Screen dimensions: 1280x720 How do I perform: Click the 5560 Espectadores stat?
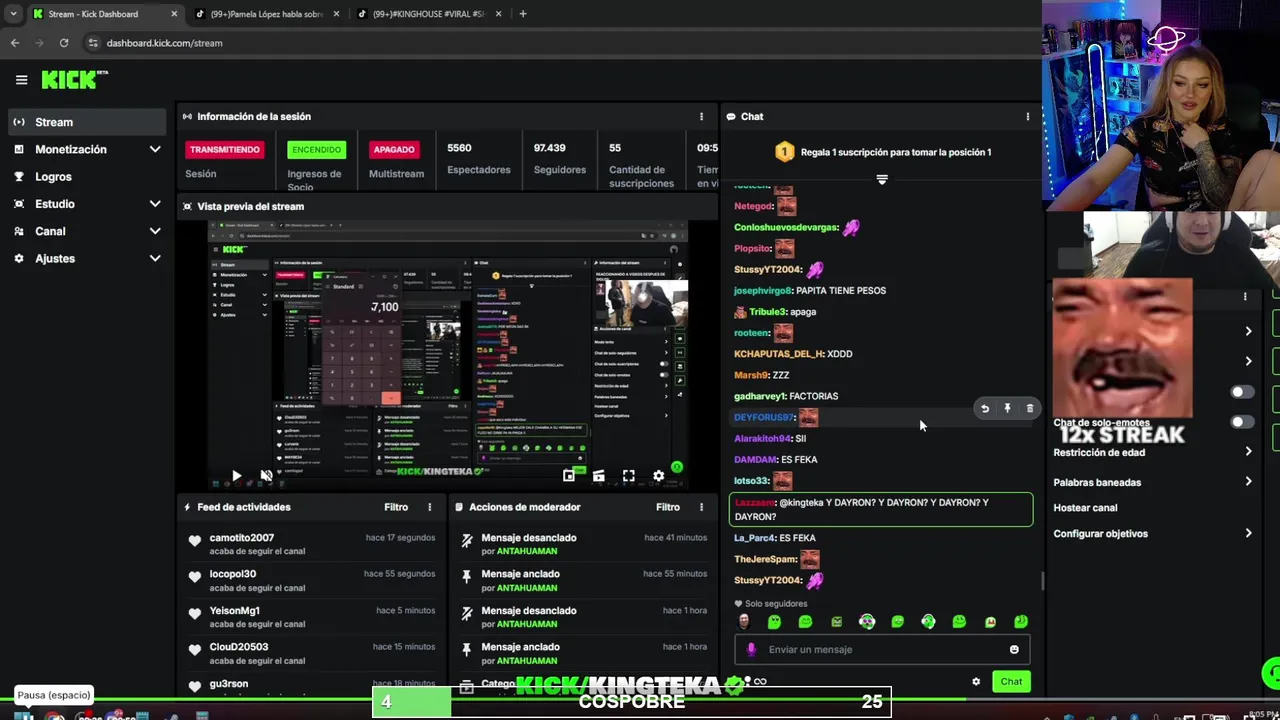(478, 158)
